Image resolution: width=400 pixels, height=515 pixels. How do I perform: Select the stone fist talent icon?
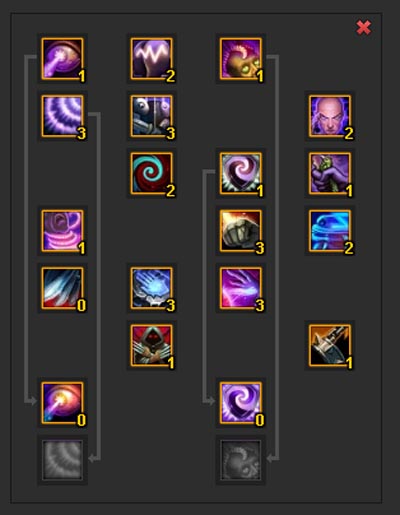coord(241,231)
